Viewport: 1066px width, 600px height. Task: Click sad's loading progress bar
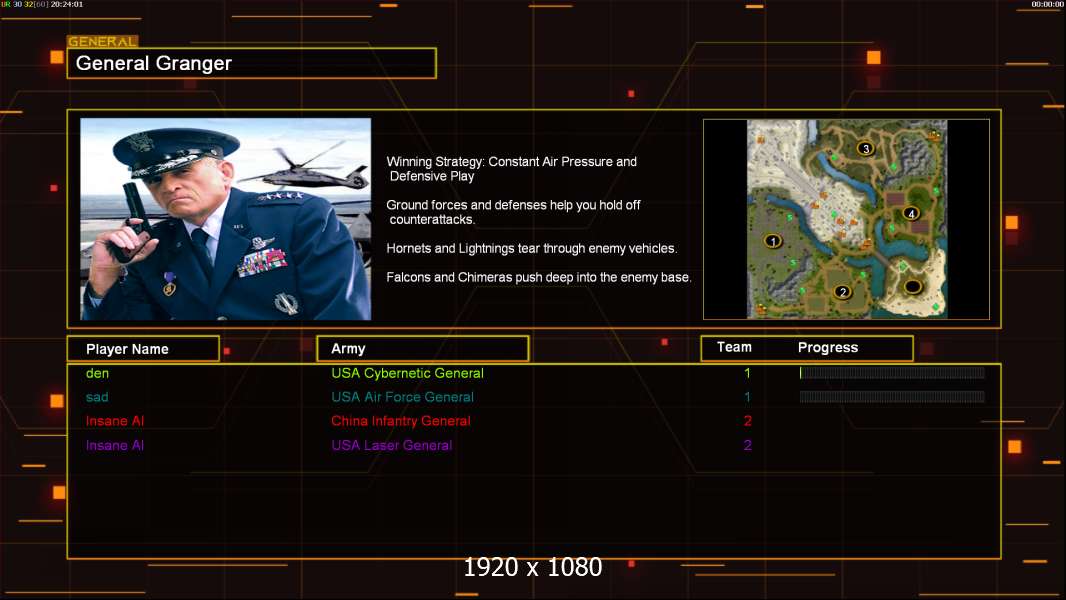pyautogui.click(x=892, y=397)
